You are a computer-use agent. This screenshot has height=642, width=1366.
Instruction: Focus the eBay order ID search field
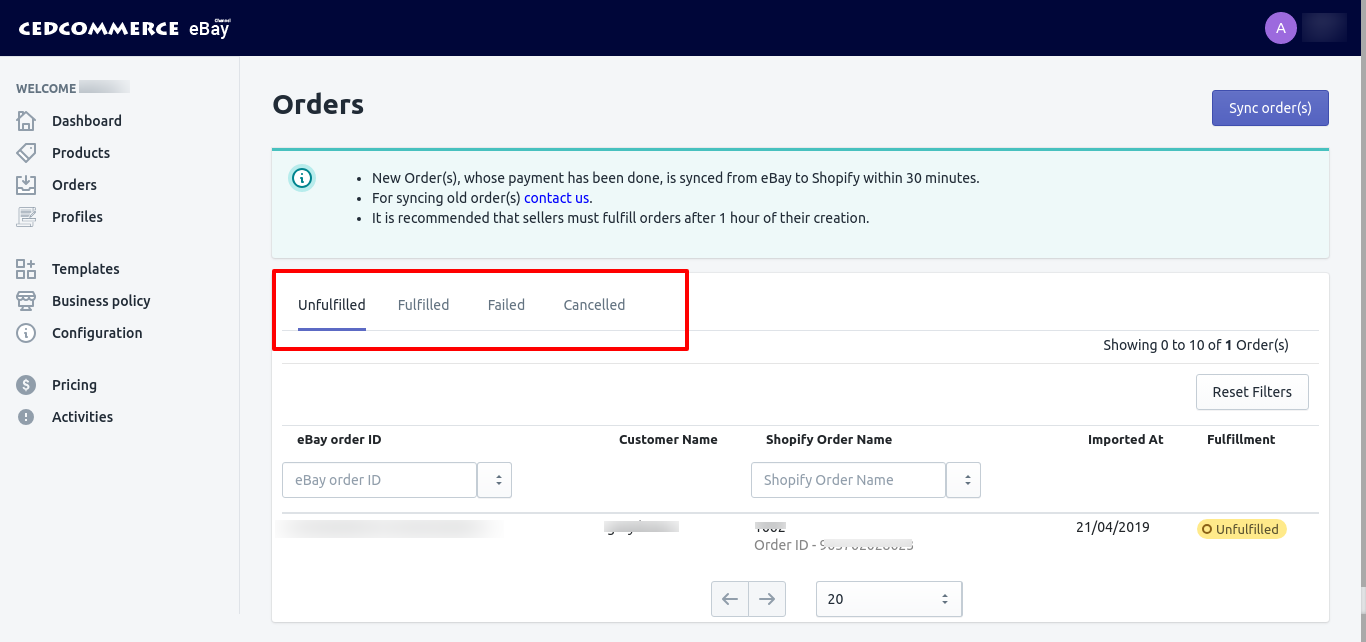tap(379, 480)
